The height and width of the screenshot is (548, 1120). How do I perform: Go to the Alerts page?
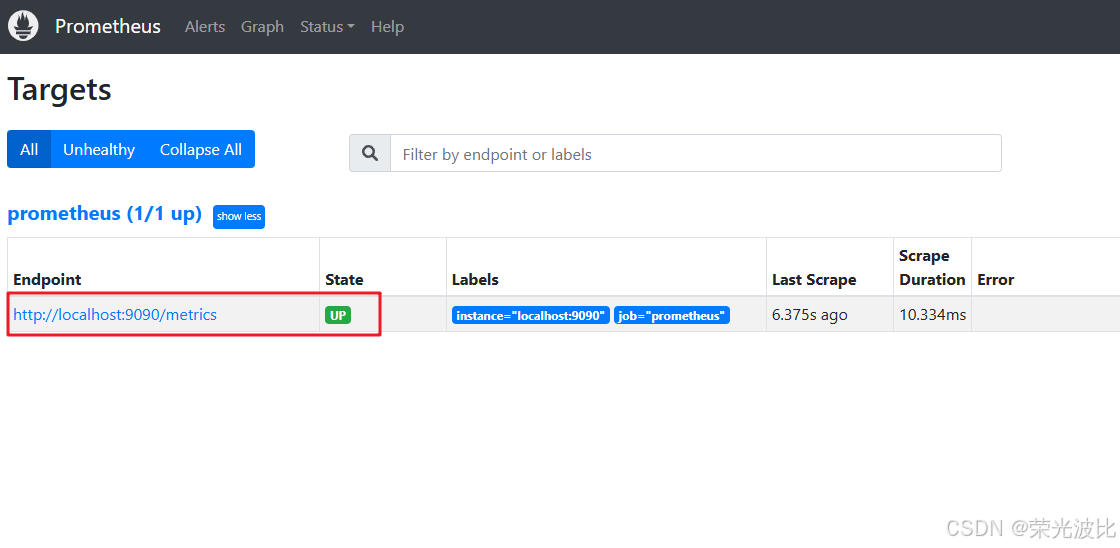[205, 26]
